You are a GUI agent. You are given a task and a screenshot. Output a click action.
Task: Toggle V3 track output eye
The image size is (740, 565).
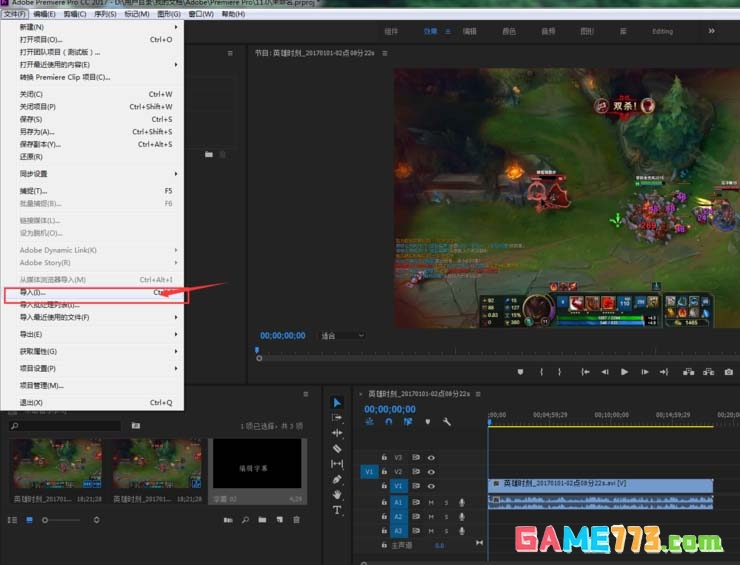tap(431, 457)
